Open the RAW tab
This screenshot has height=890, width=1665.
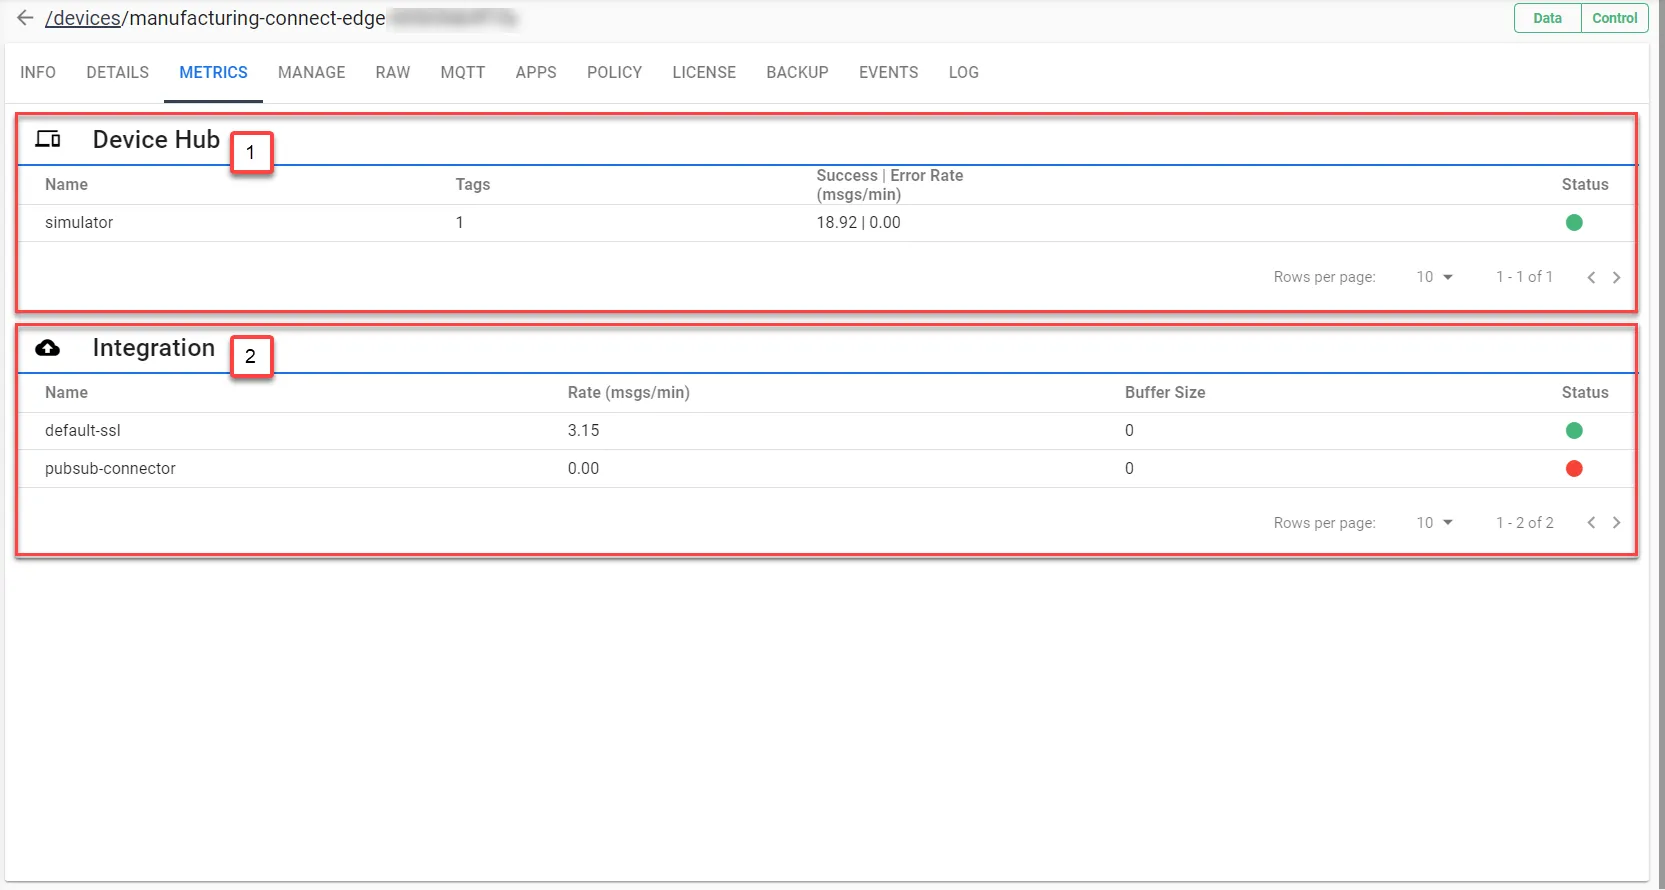[393, 72]
